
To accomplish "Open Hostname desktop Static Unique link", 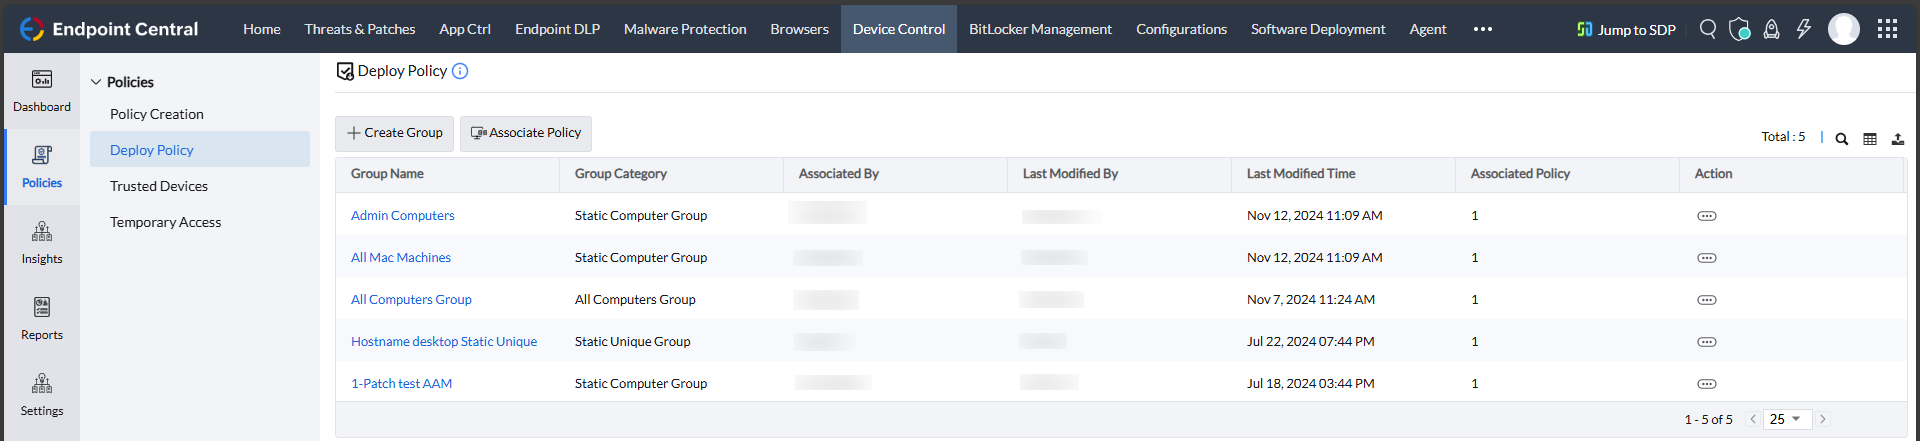I will point(444,342).
